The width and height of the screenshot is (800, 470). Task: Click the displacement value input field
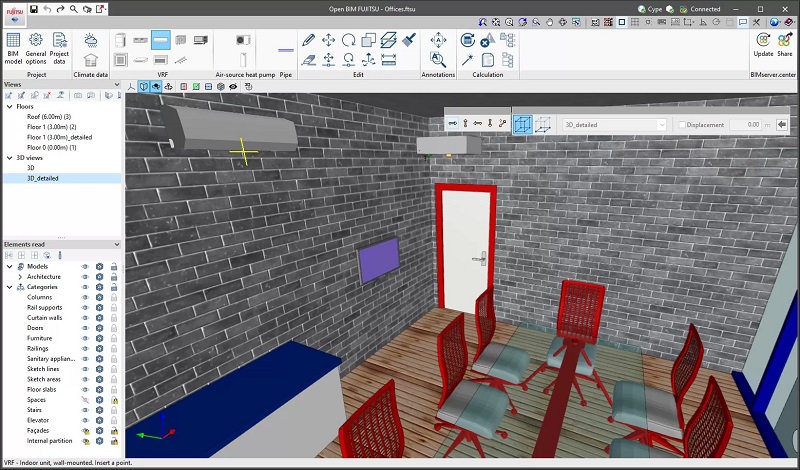[744, 125]
